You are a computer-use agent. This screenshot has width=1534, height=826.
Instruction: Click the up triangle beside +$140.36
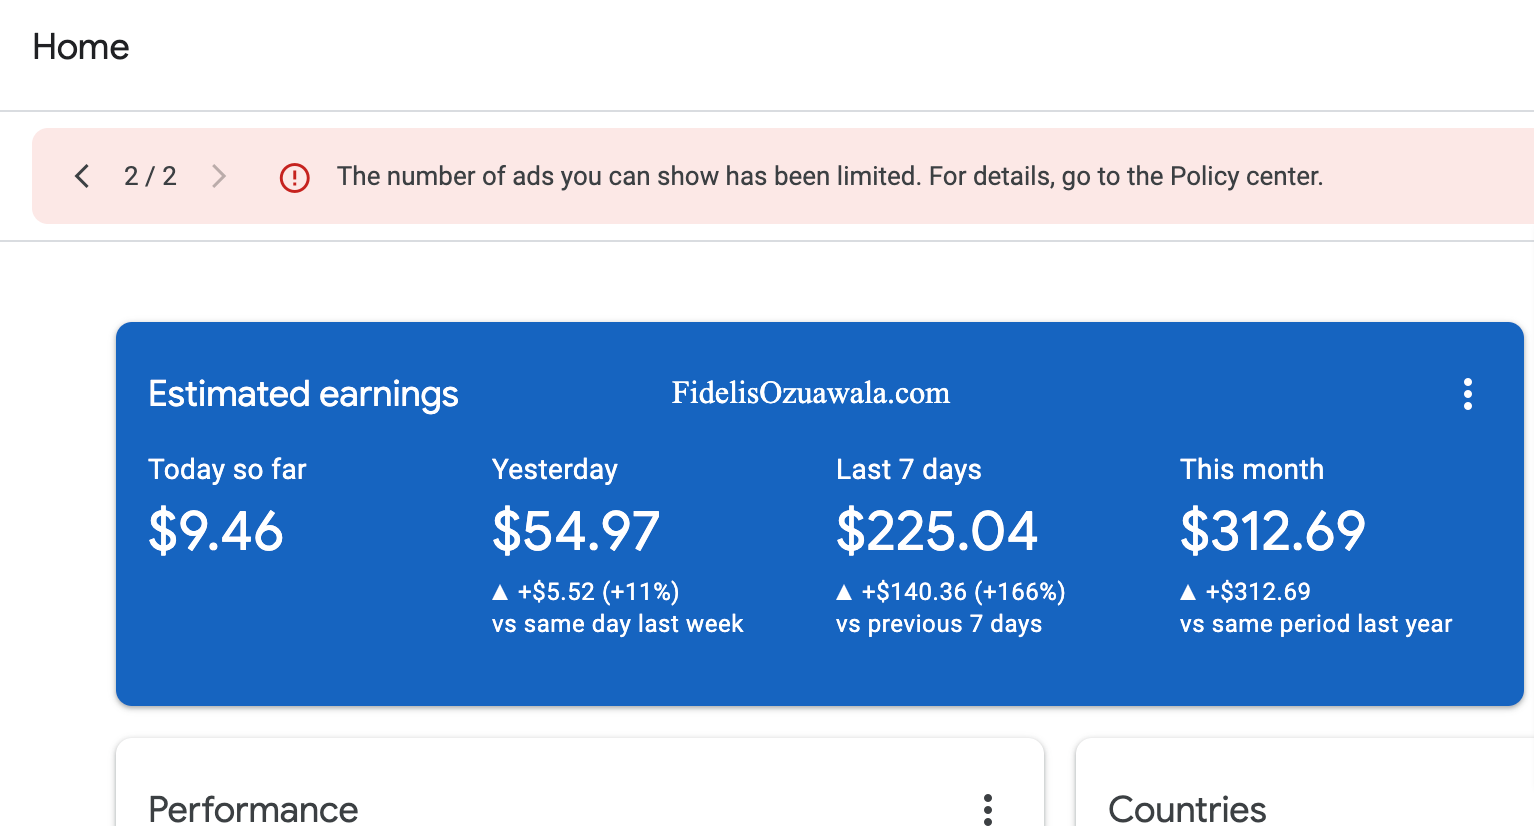coord(844,592)
